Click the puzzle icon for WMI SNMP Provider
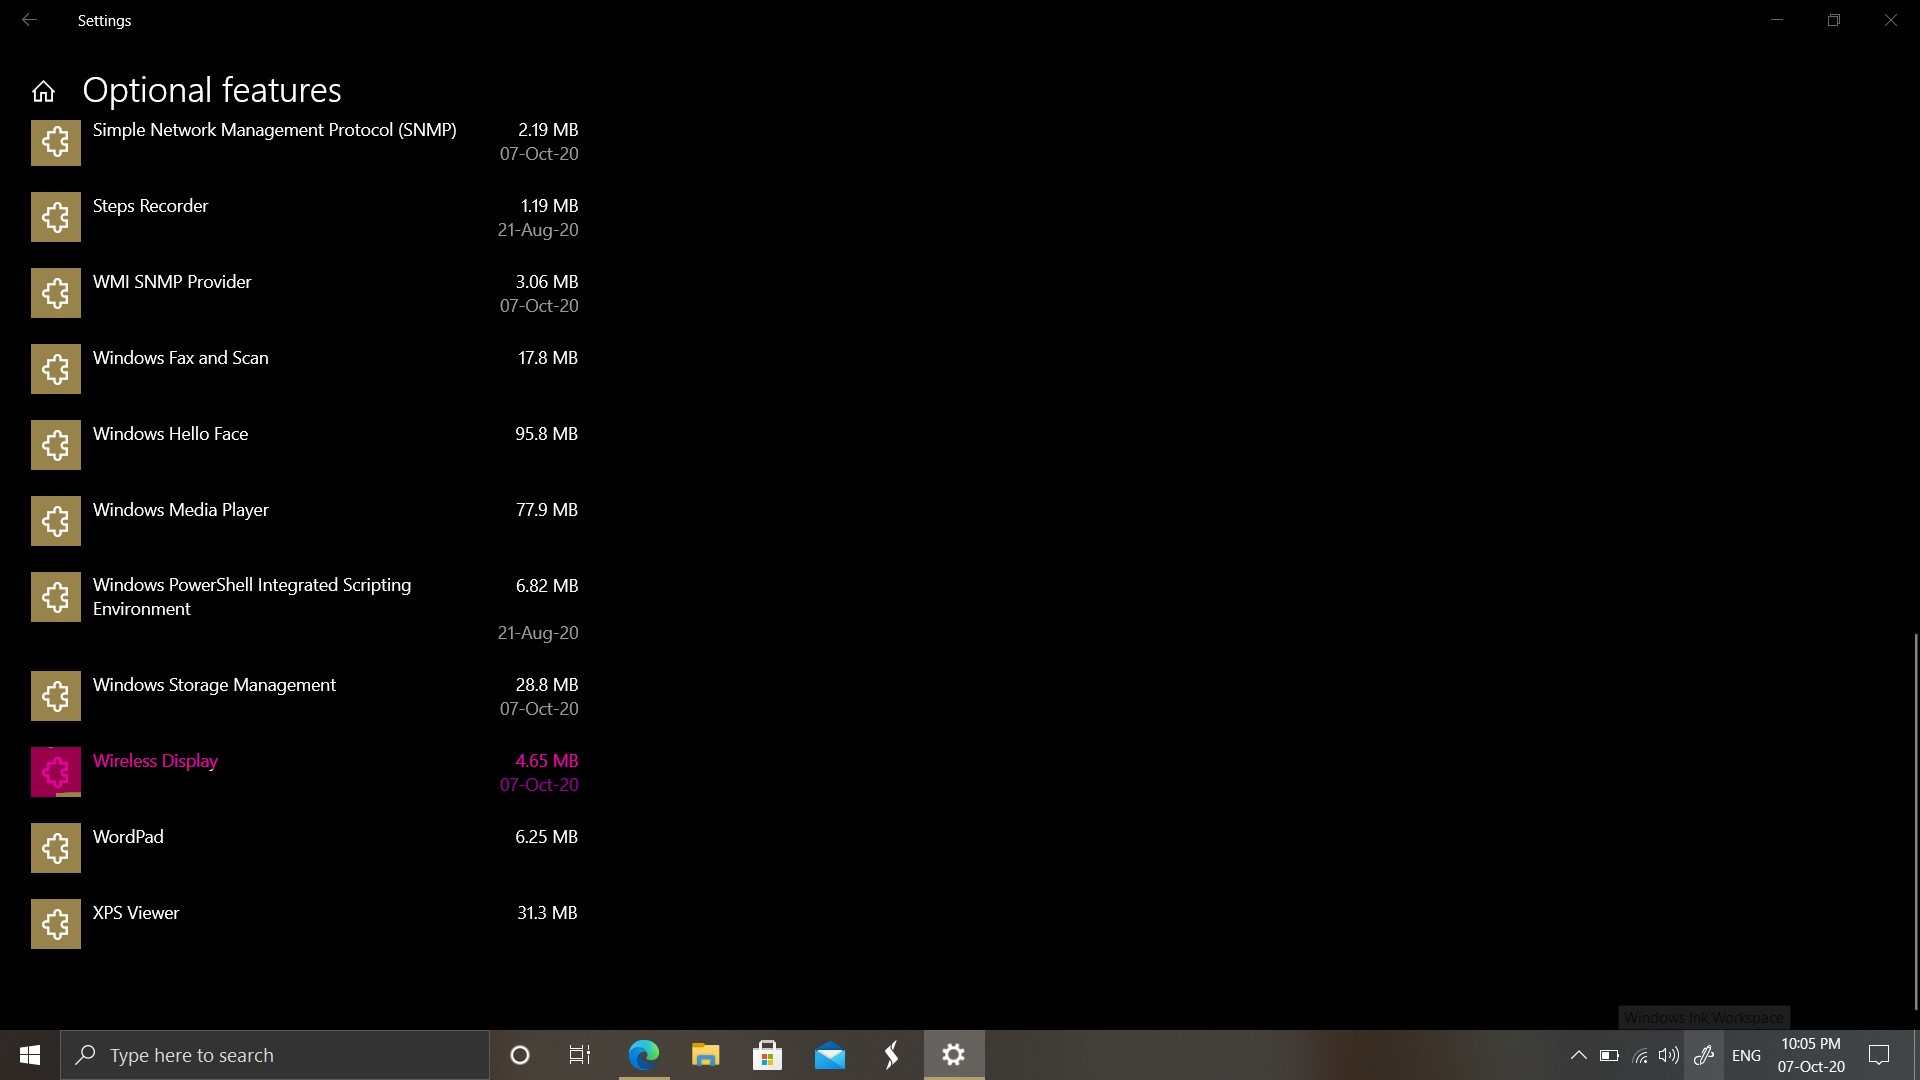 click(x=56, y=293)
